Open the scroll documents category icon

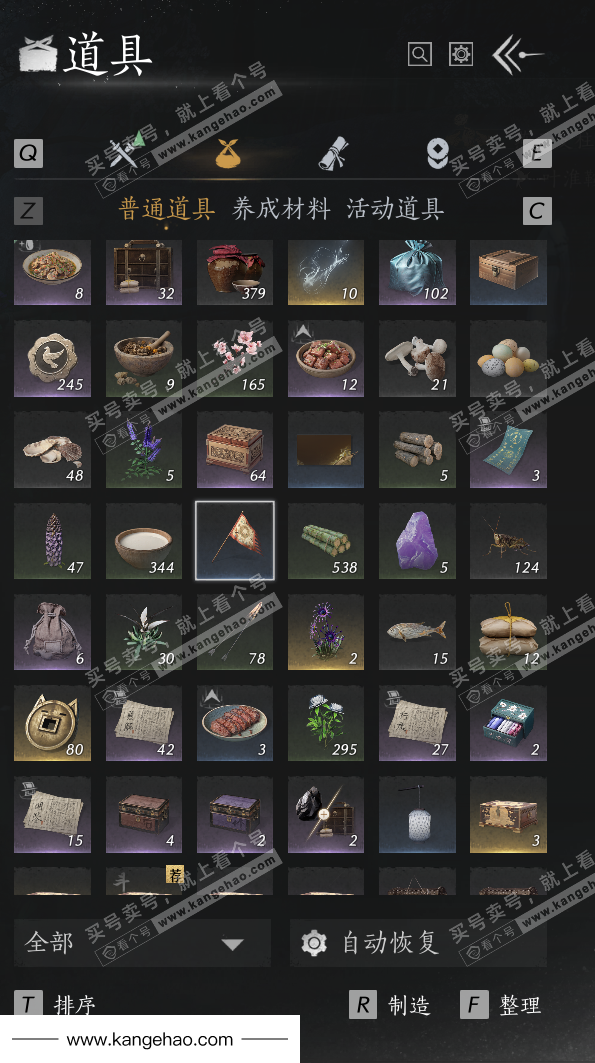point(333,153)
